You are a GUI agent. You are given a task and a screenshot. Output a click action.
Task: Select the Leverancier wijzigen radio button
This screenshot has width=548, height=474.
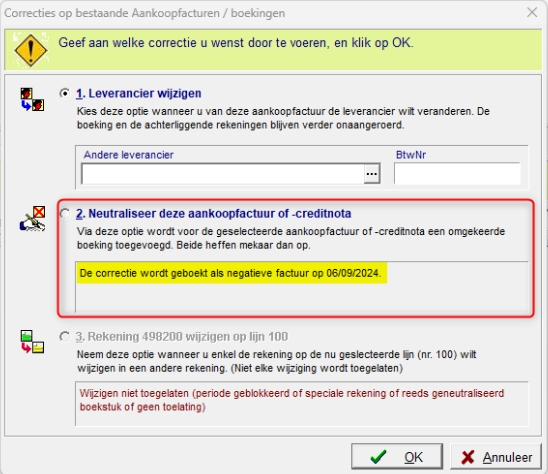click(65, 94)
